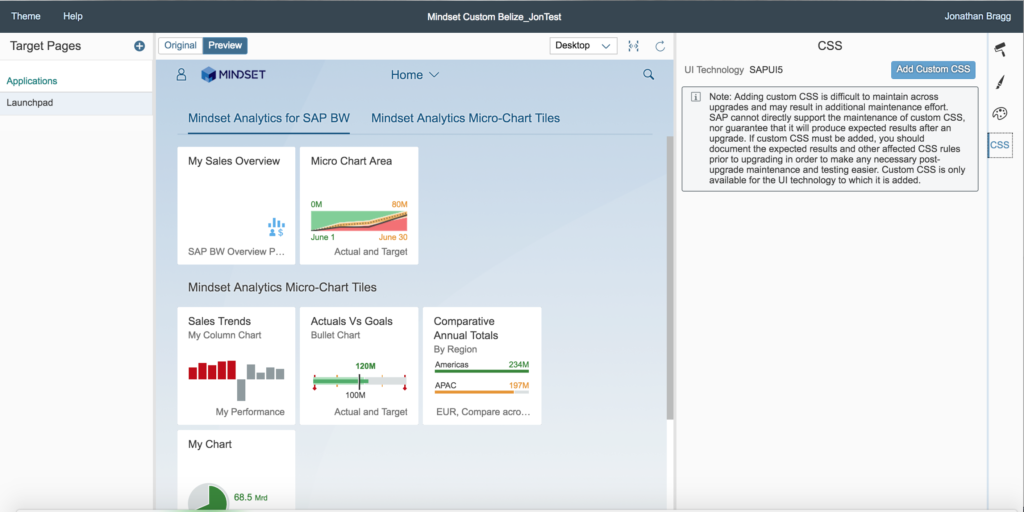
Task: Click Add Custom CSS button
Action: [933, 69]
